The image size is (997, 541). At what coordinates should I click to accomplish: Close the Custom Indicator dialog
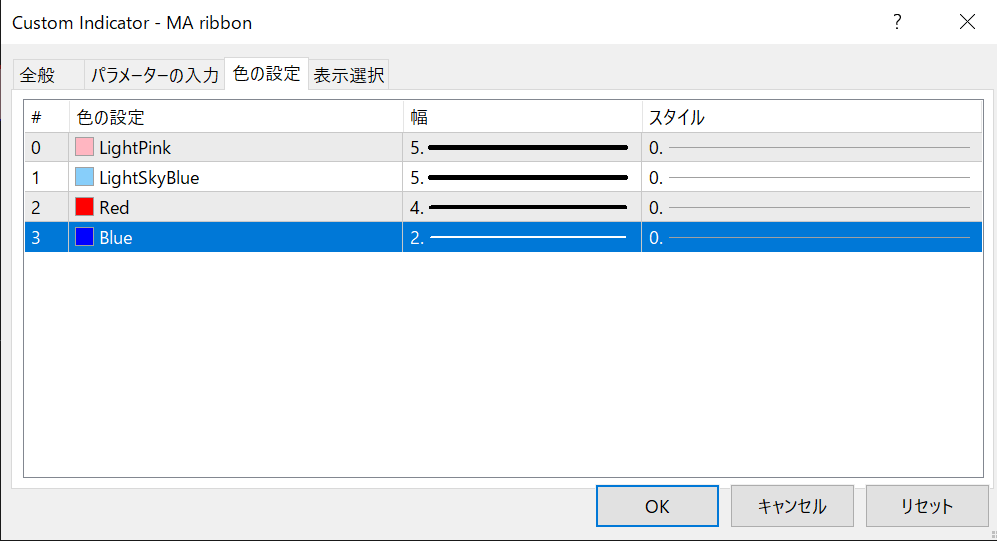(967, 22)
